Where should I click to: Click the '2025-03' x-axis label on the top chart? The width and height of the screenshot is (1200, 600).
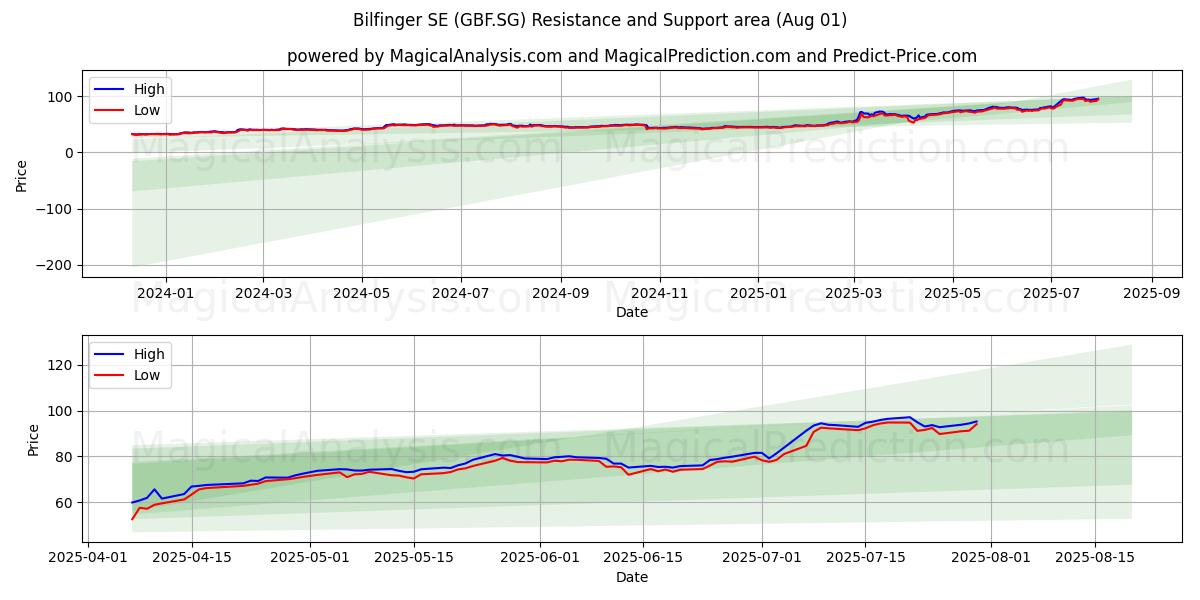click(853, 293)
